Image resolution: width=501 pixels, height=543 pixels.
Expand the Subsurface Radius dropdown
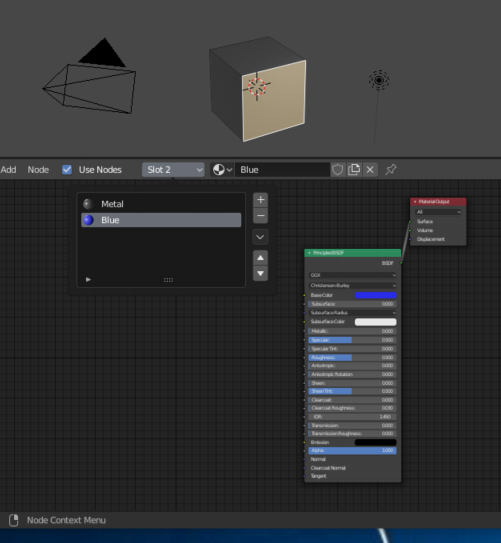[352, 313]
